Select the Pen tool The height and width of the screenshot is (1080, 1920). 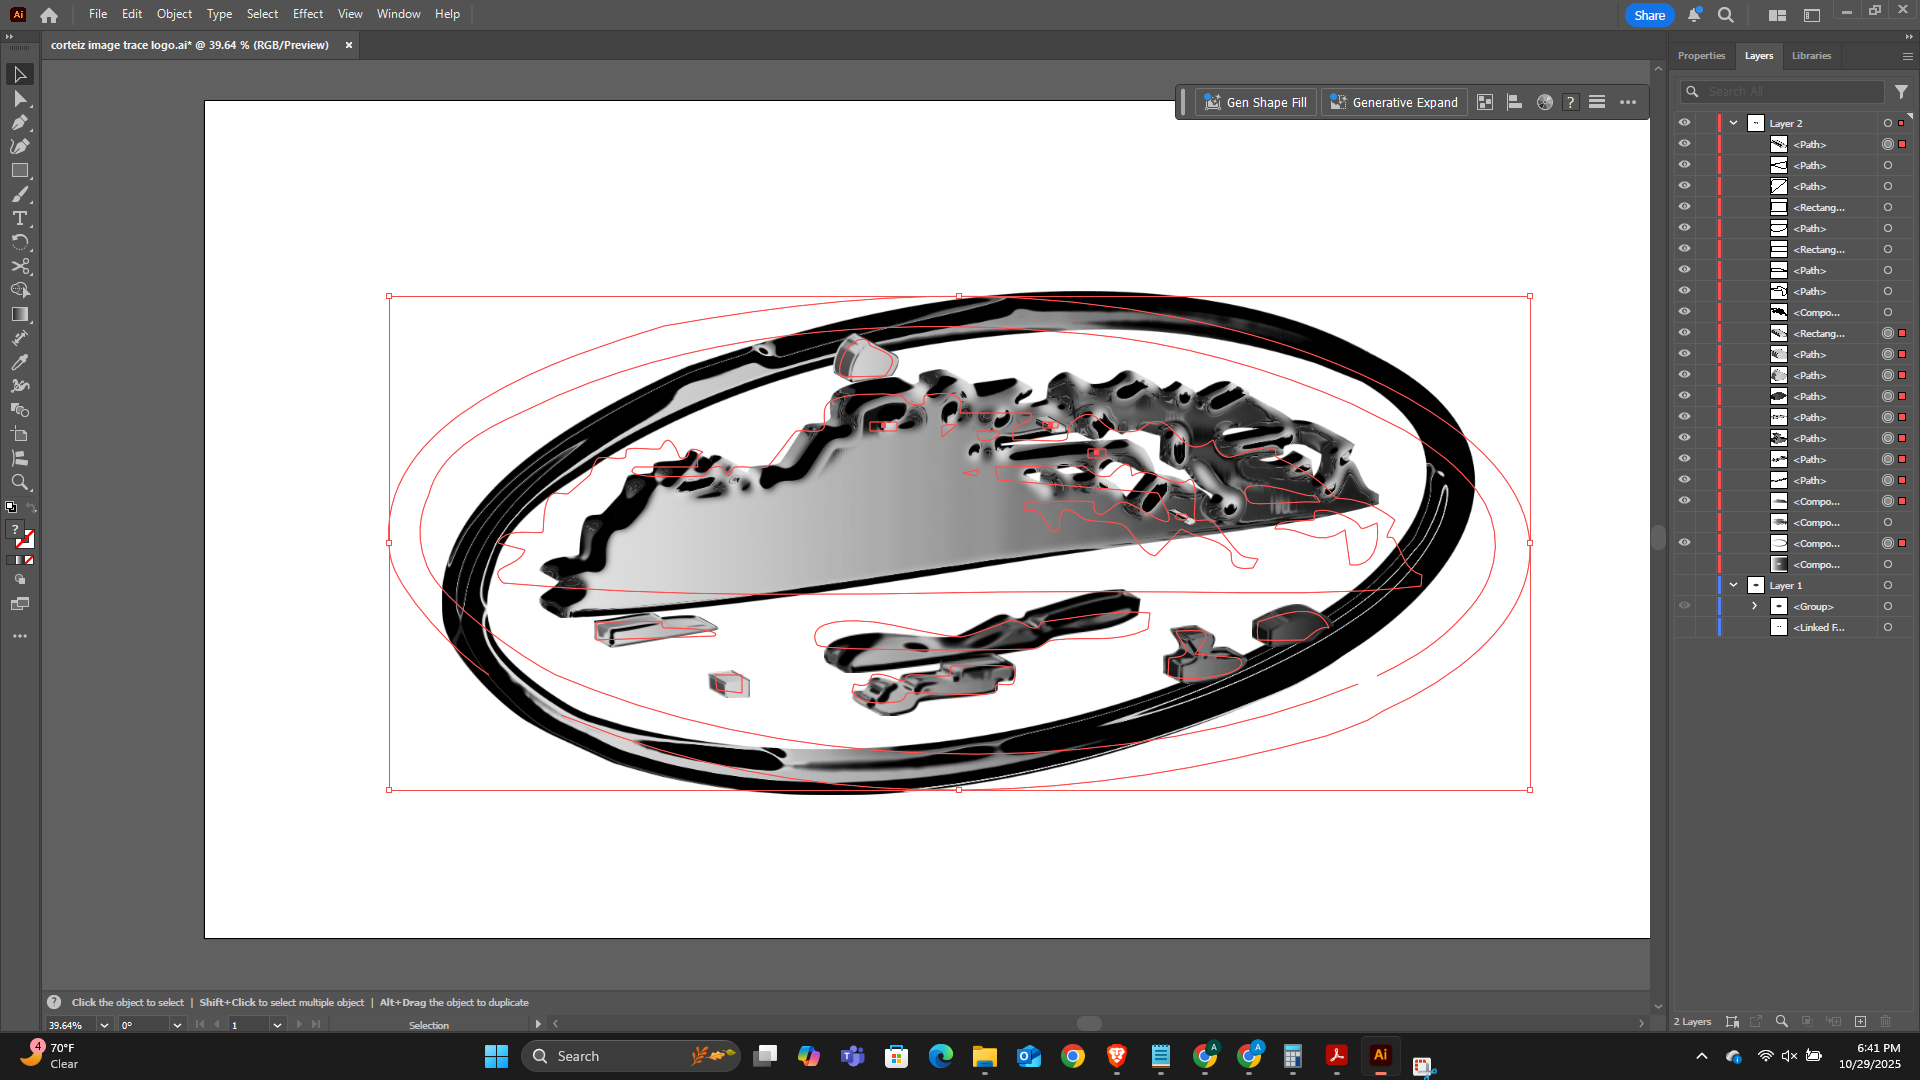[x=20, y=123]
